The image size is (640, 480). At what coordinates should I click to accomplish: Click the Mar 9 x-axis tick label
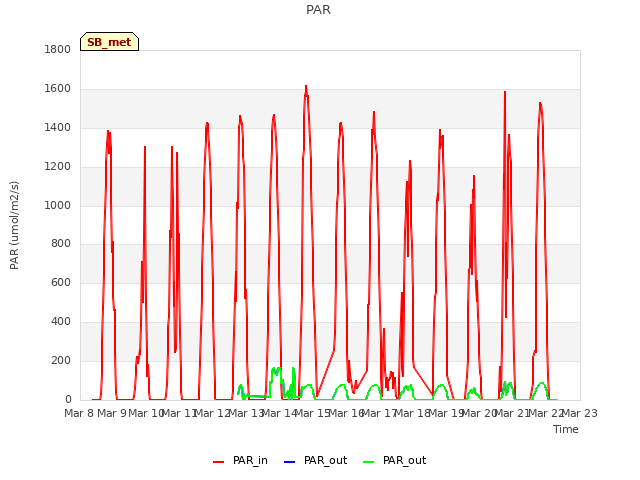coord(112,413)
